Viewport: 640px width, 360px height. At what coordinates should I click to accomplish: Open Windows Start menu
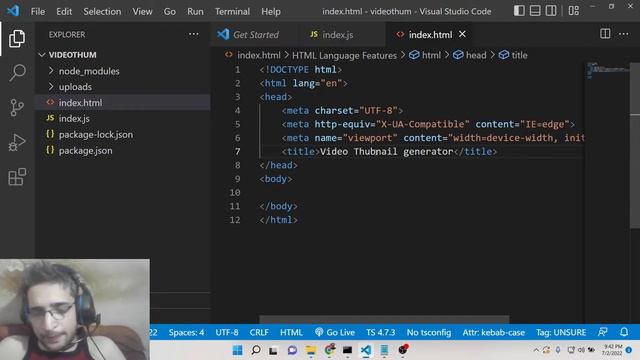(237, 350)
